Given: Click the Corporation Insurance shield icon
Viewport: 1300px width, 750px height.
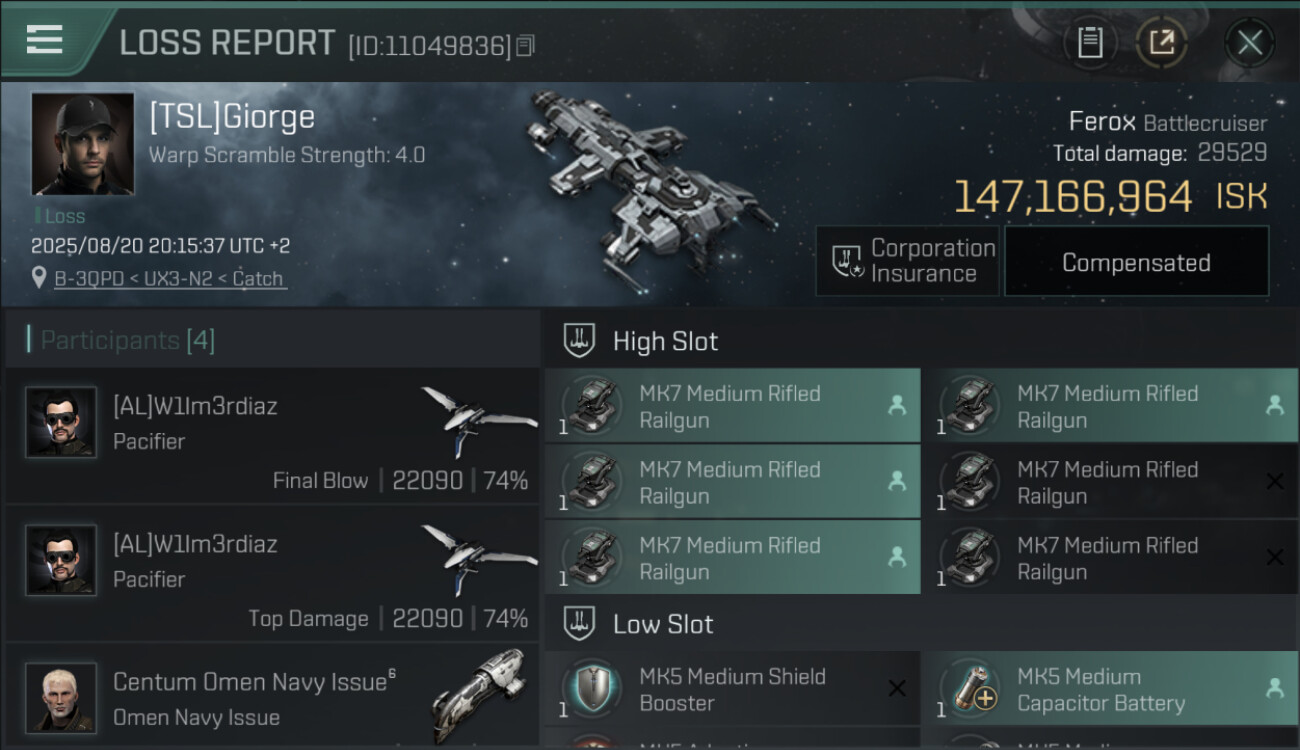Looking at the screenshot, I should tap(848, 262).
